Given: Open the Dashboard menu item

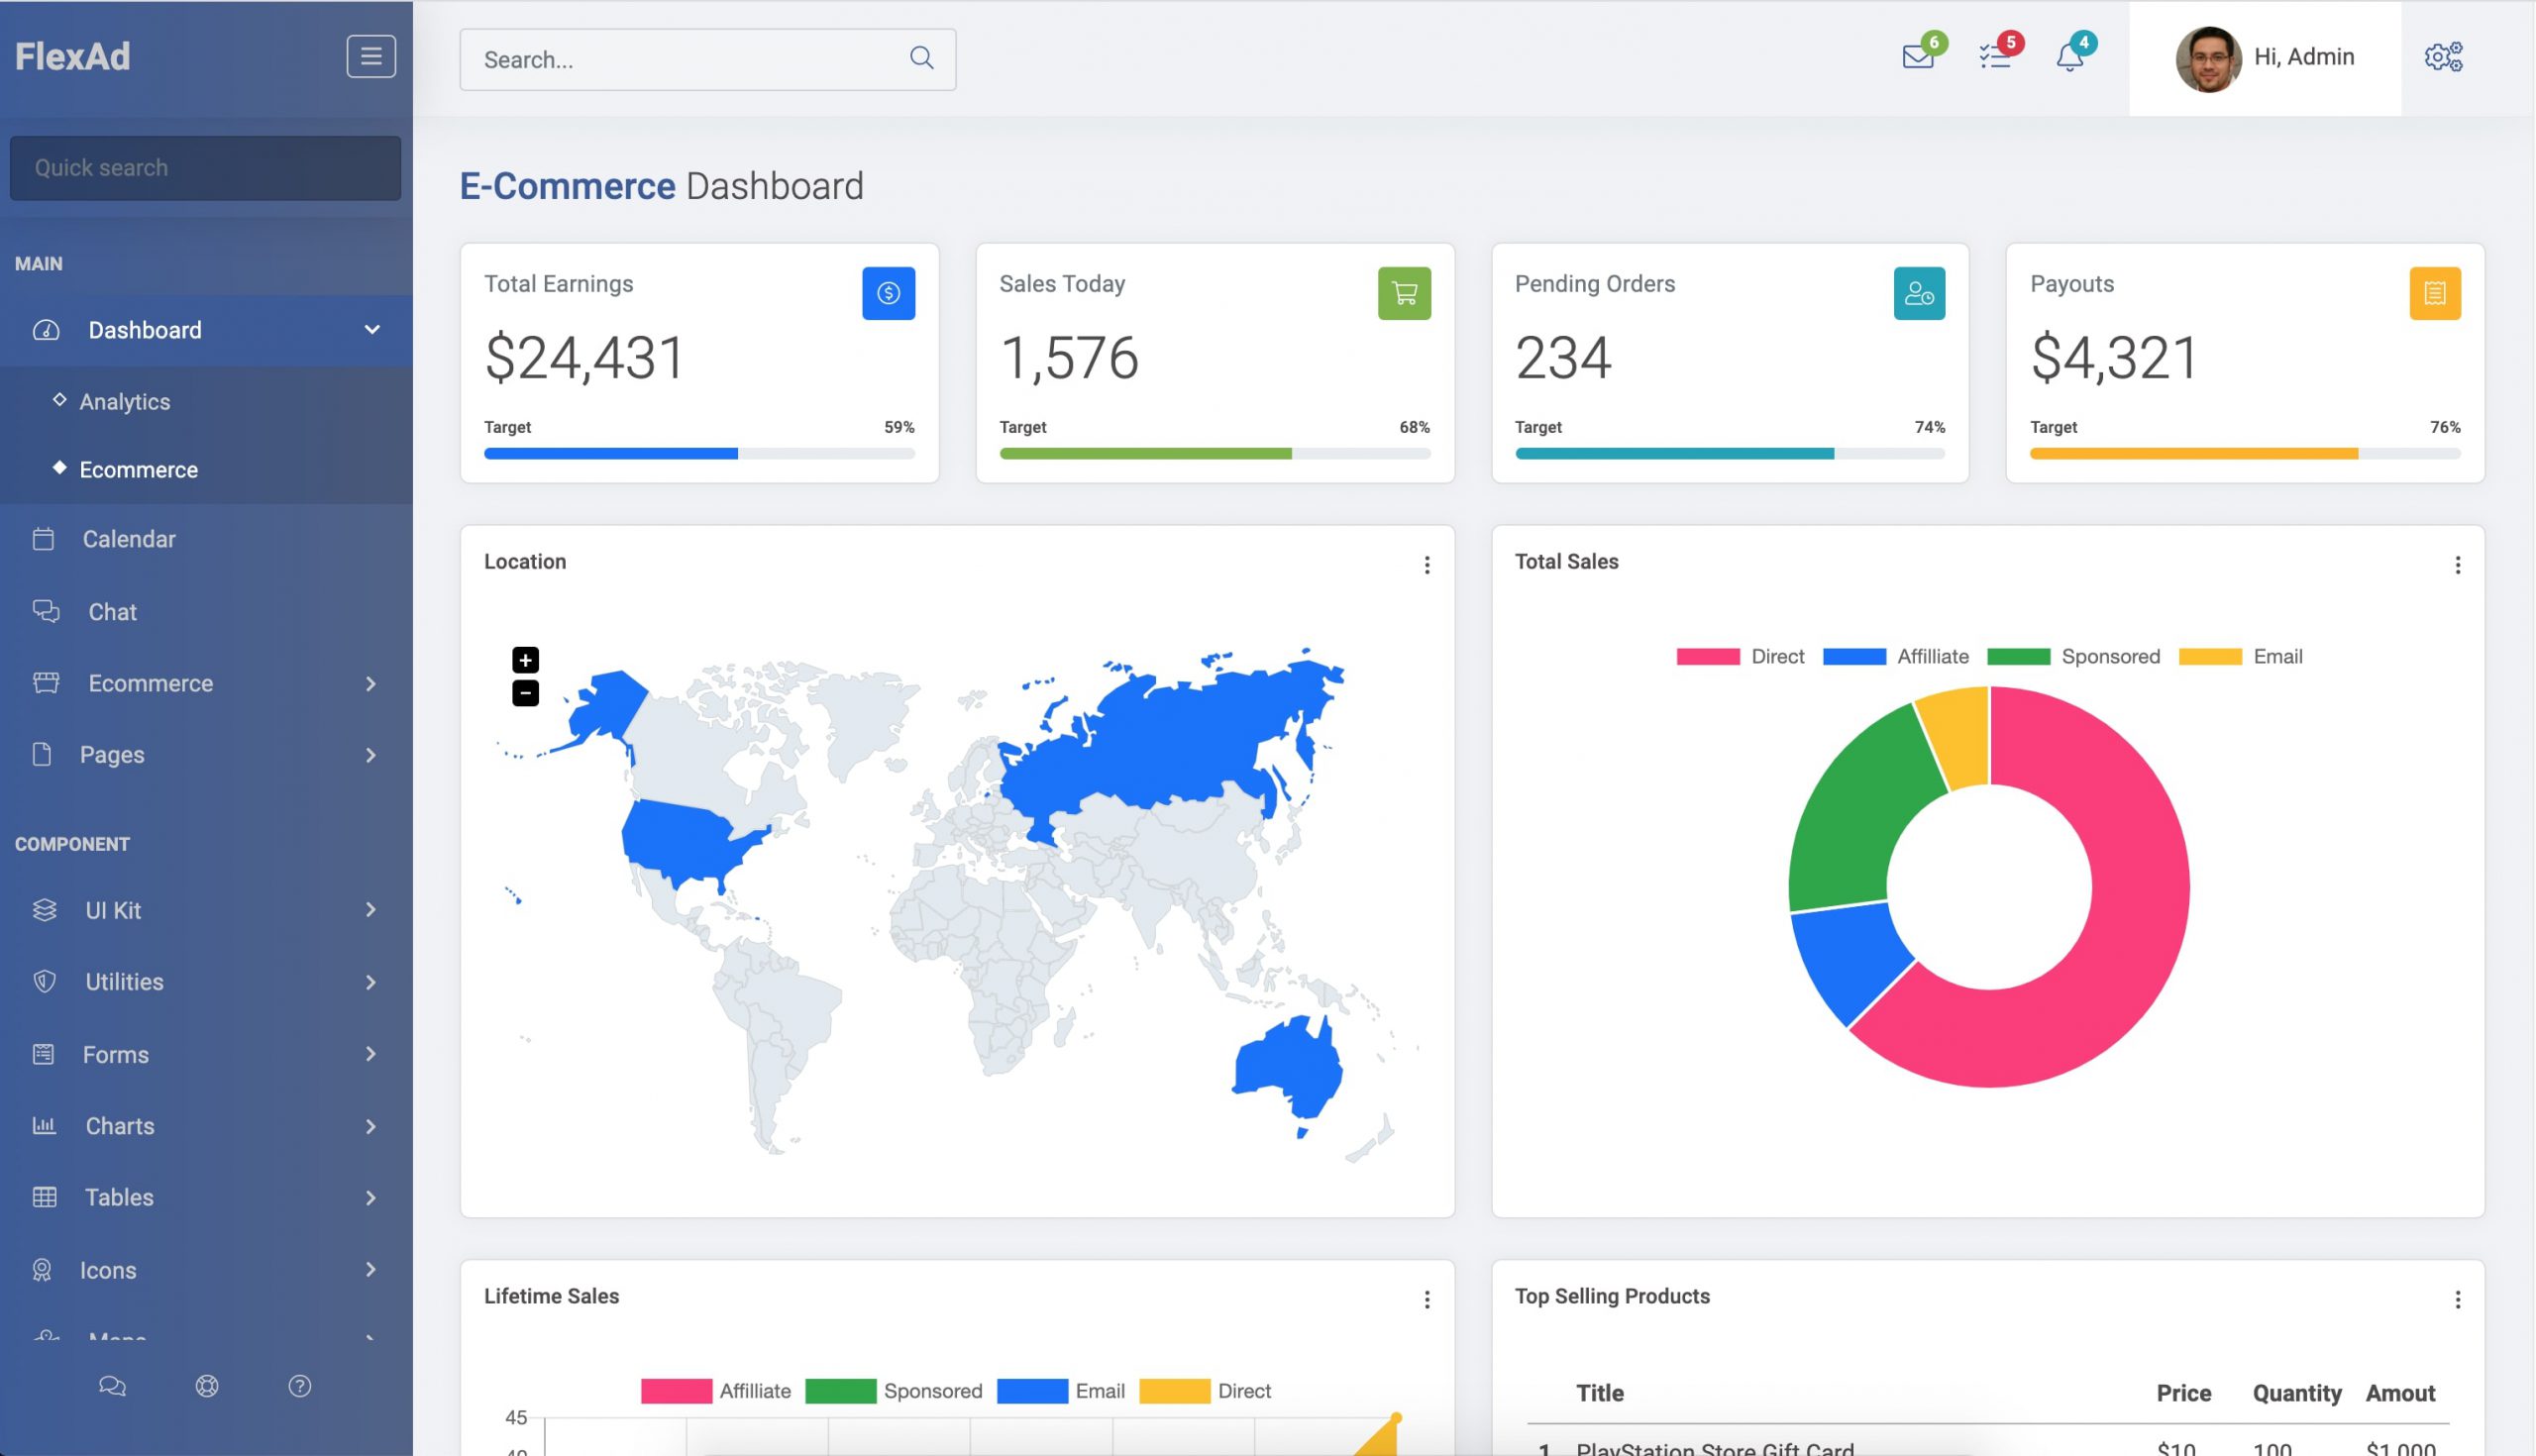Looking at the screenshot, I should pos(206,330).
